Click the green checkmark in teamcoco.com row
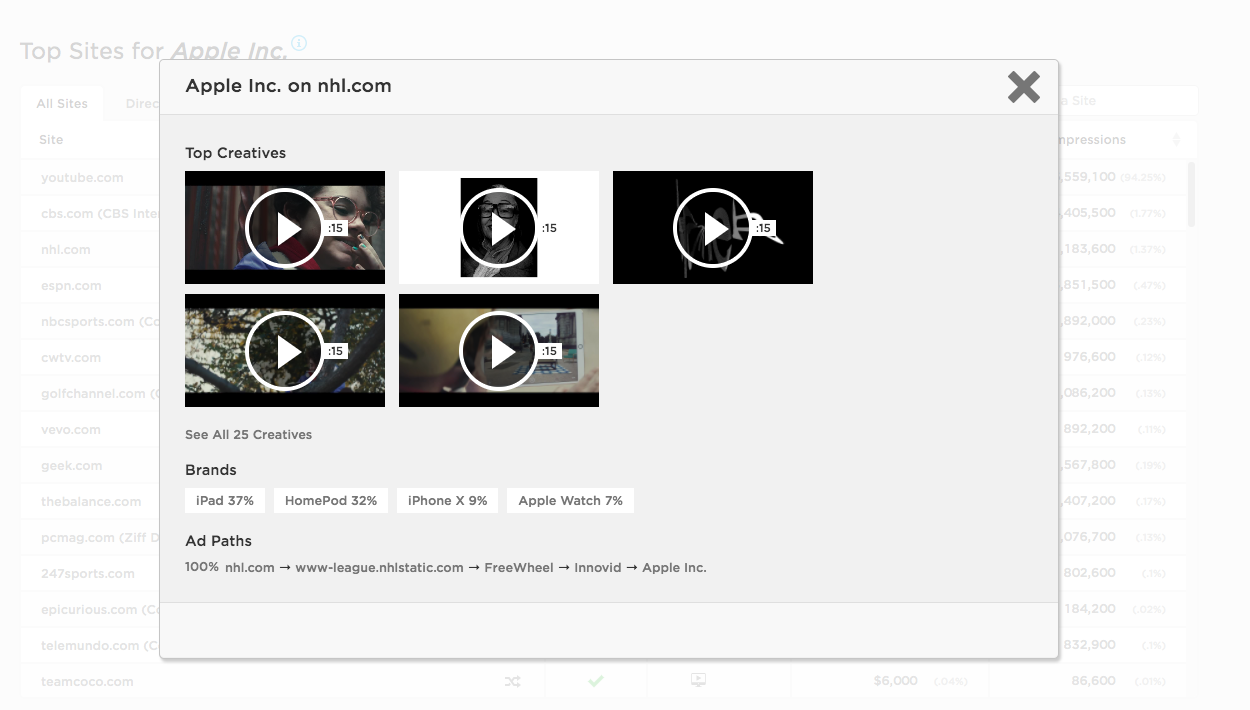The width and height of the screenshot is (1250, 710). point(596,681)
